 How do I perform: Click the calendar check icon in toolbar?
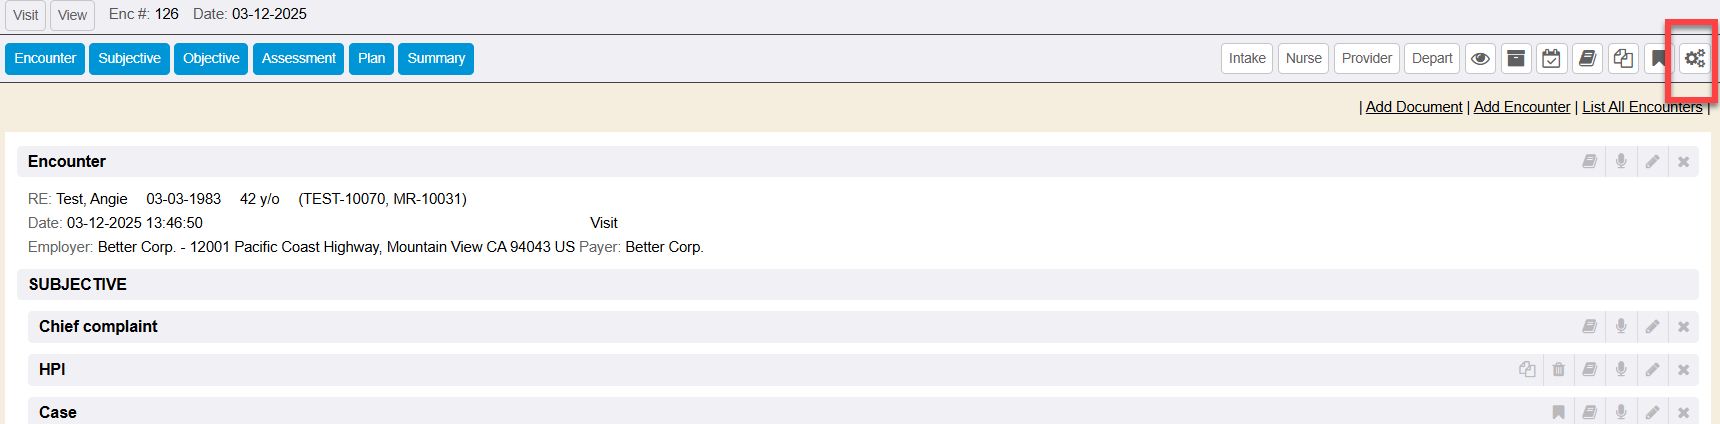tap(1551, 59)
